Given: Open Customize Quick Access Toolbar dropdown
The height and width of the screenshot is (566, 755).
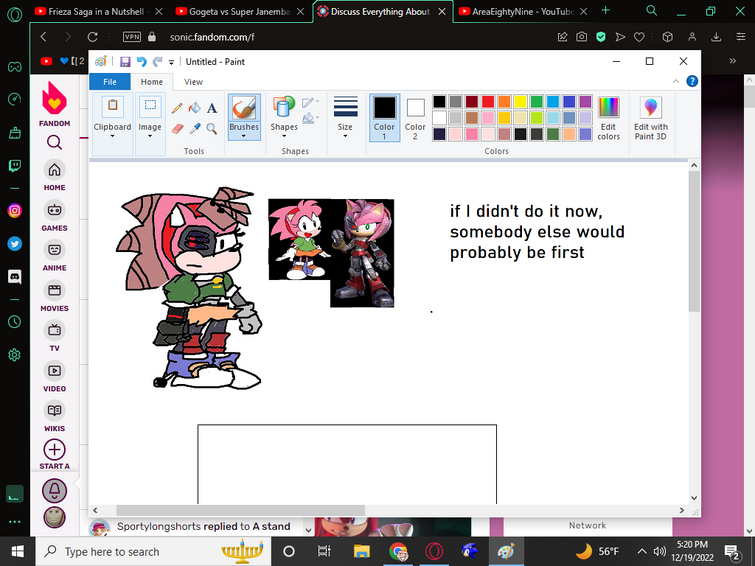Looking at the screenshot, I should pyautogui.click(x=171, y=62).
